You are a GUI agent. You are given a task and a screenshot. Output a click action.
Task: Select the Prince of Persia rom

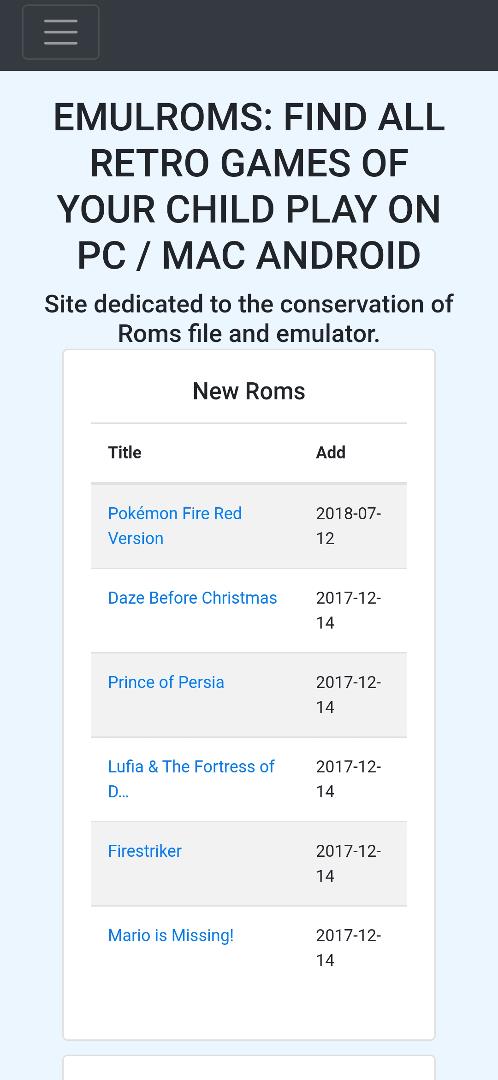tap(166, 682)
